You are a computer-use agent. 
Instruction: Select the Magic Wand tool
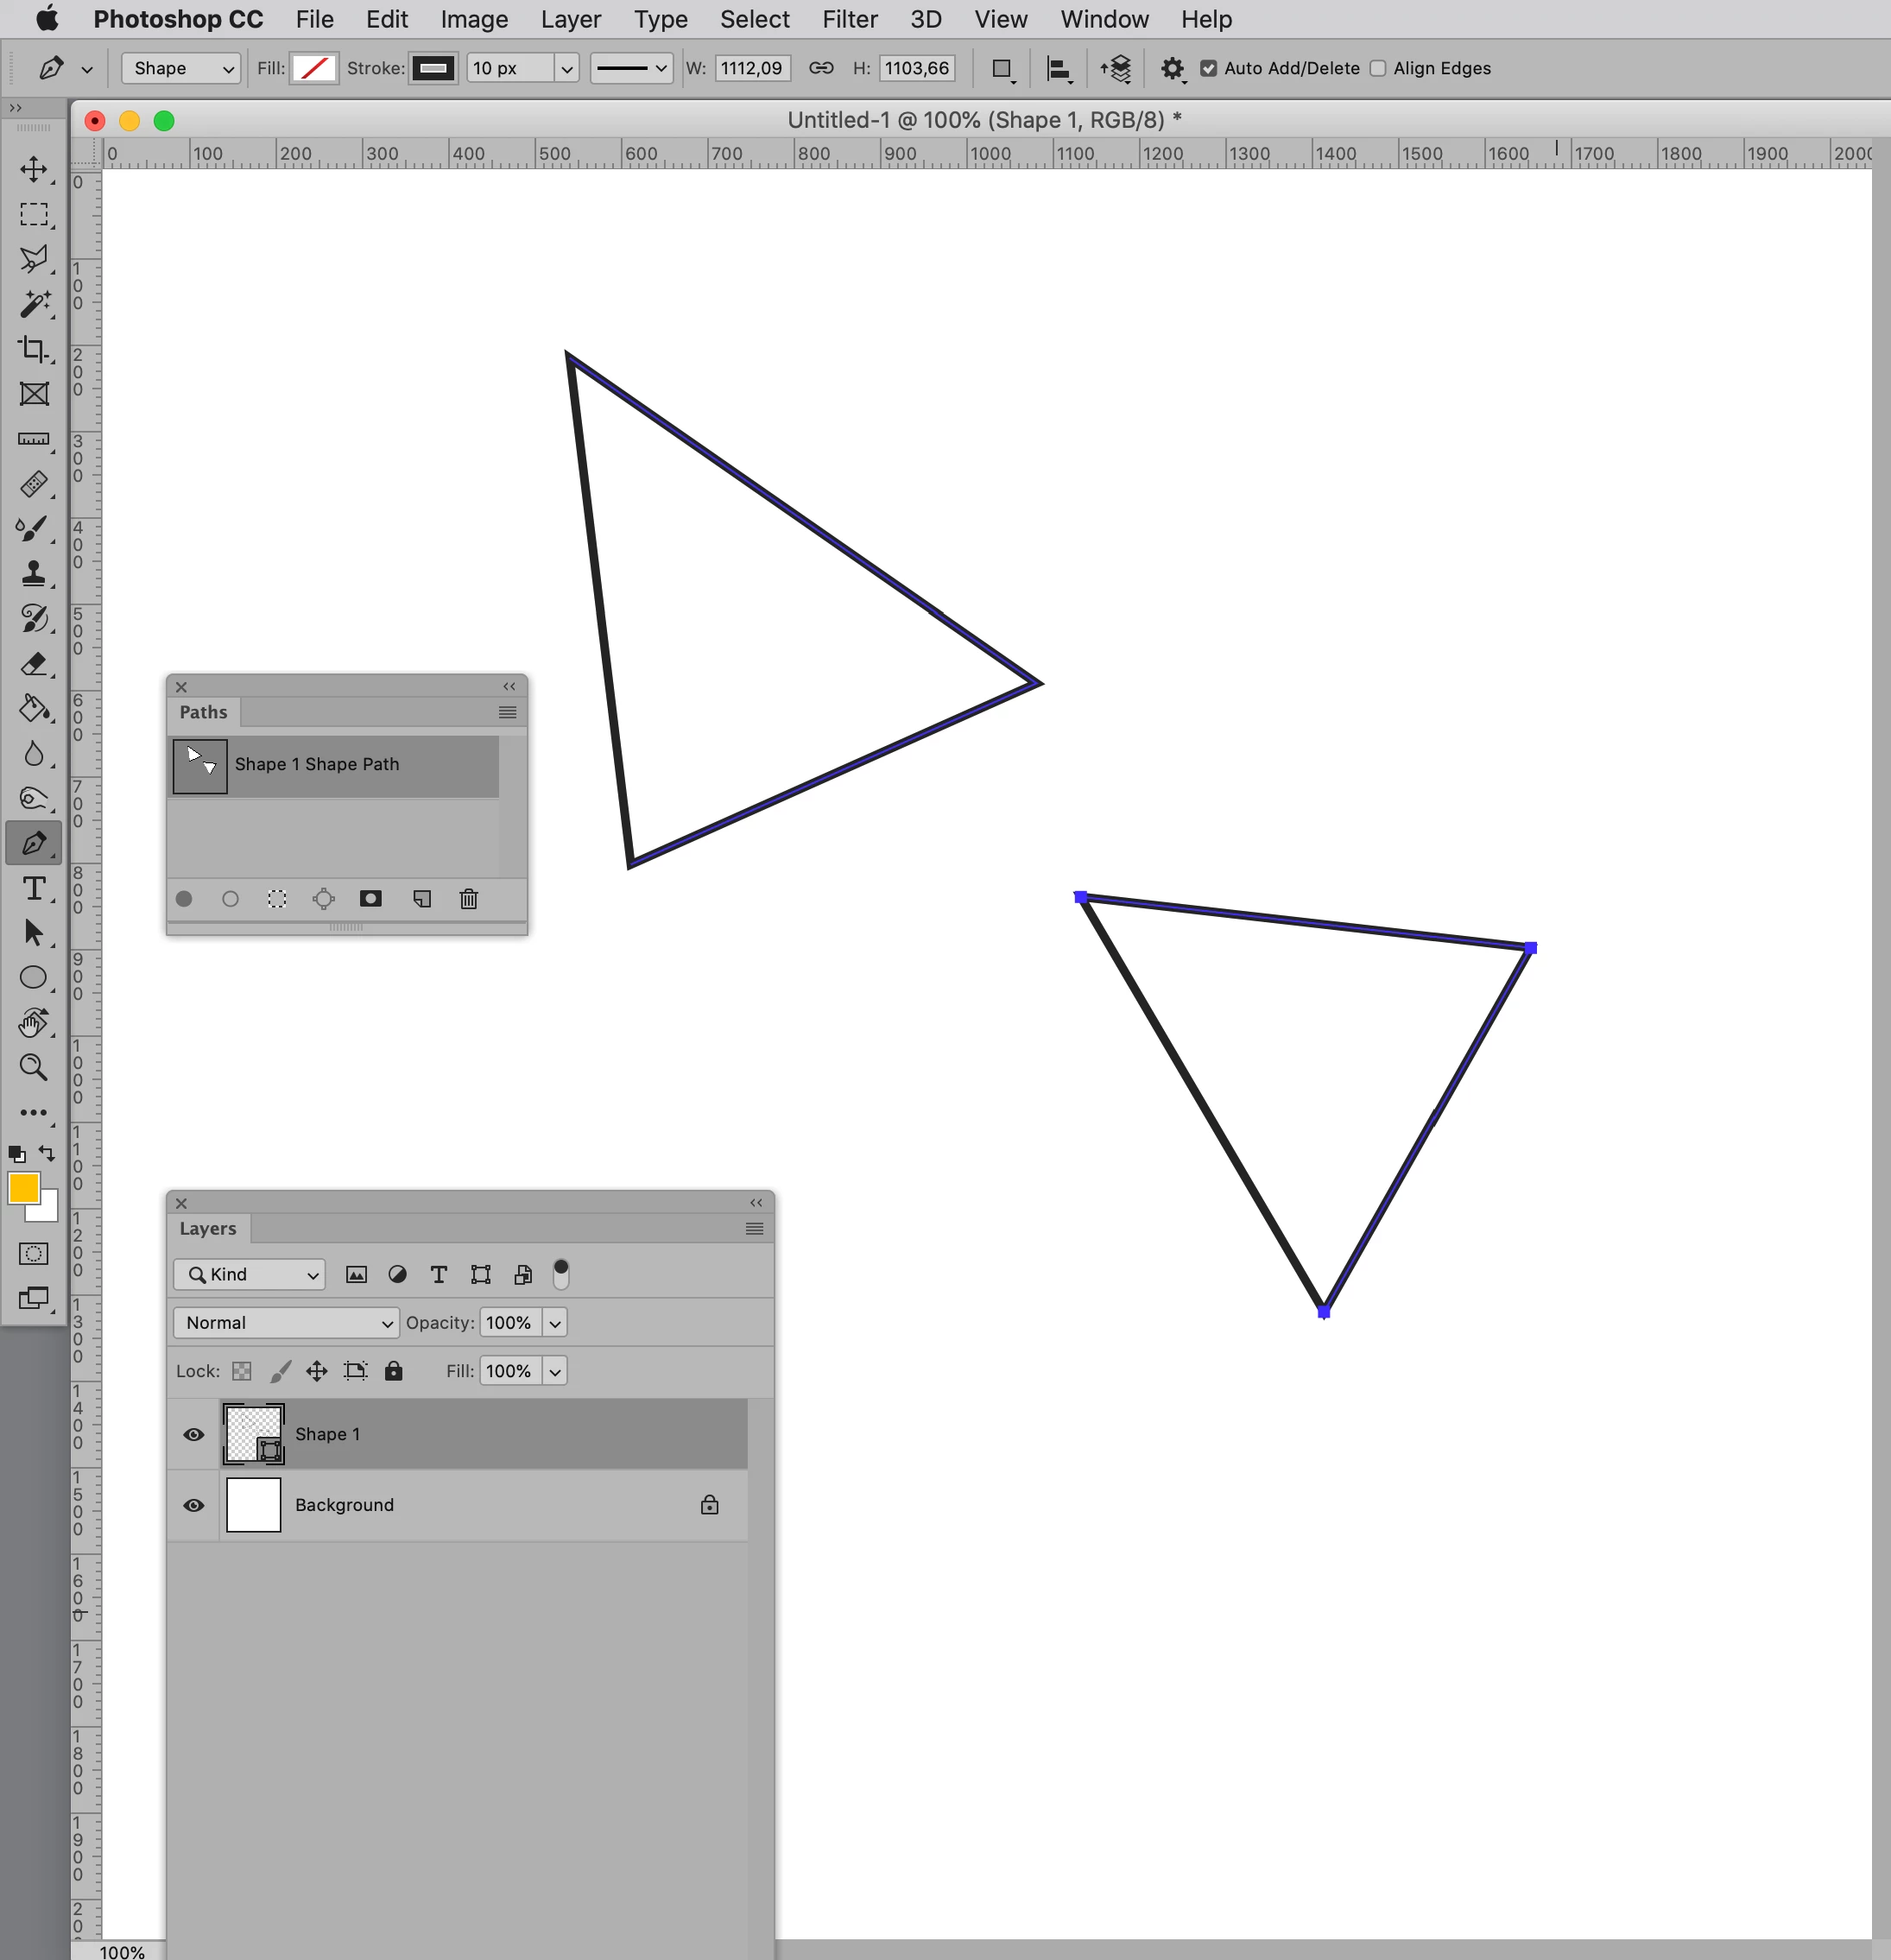click(x=34, y=304)
